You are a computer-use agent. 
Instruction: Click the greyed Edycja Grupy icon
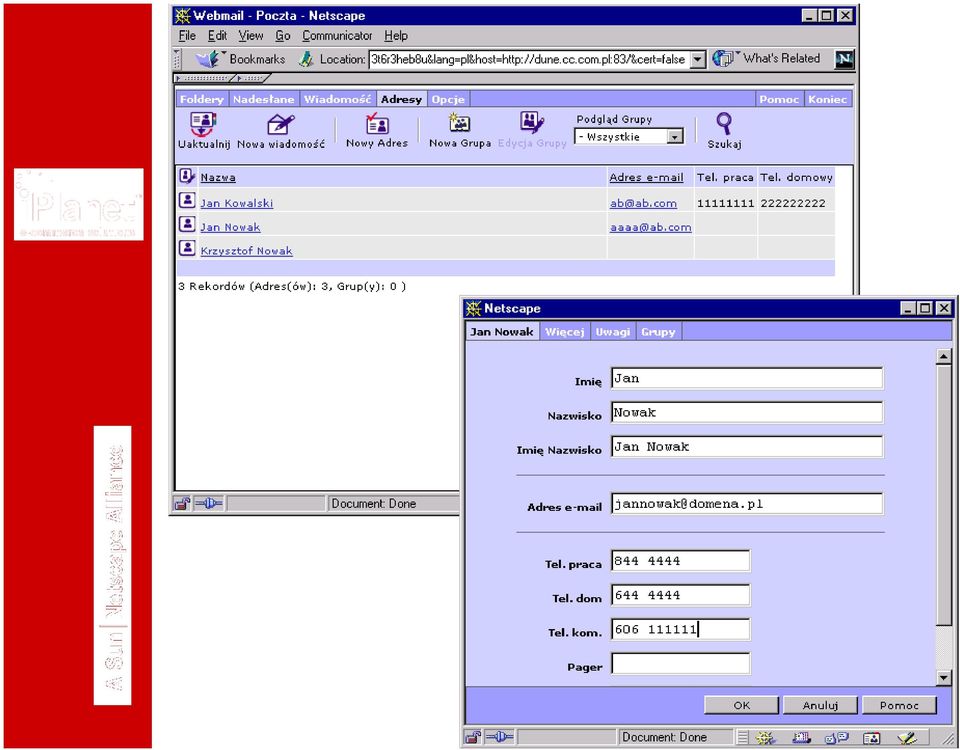point(532,123)
